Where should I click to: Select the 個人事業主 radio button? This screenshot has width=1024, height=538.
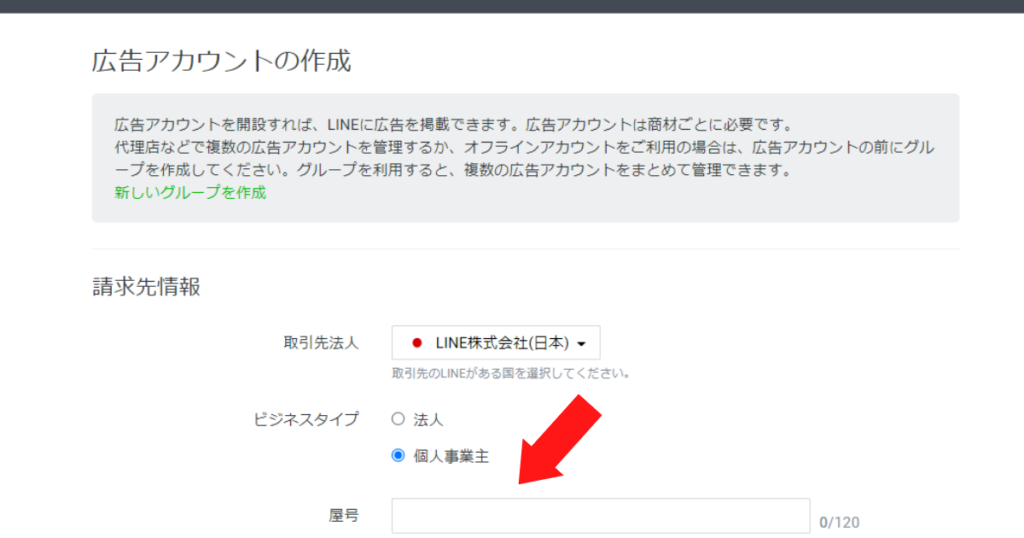(x=398, y=456)
